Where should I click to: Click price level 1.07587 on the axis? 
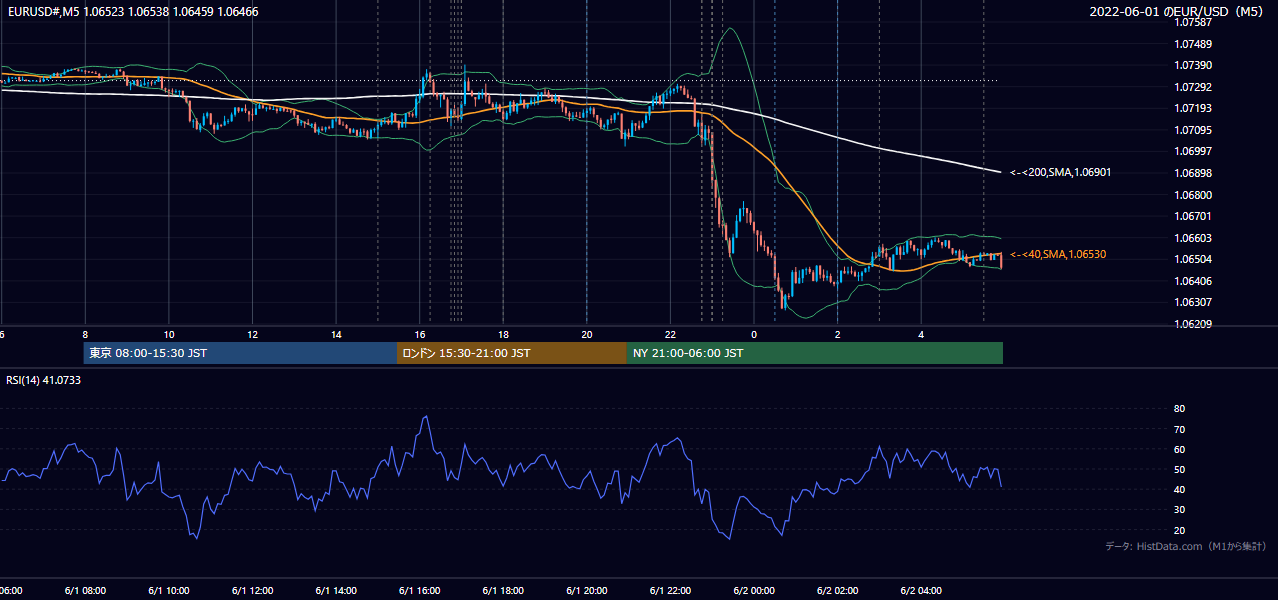tap(1193, 22)
